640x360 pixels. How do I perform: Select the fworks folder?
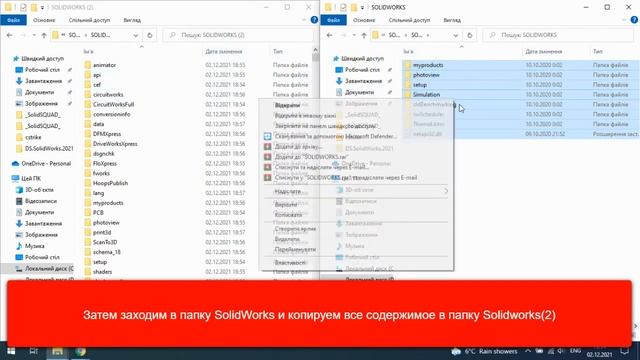(x=101, y=173)
